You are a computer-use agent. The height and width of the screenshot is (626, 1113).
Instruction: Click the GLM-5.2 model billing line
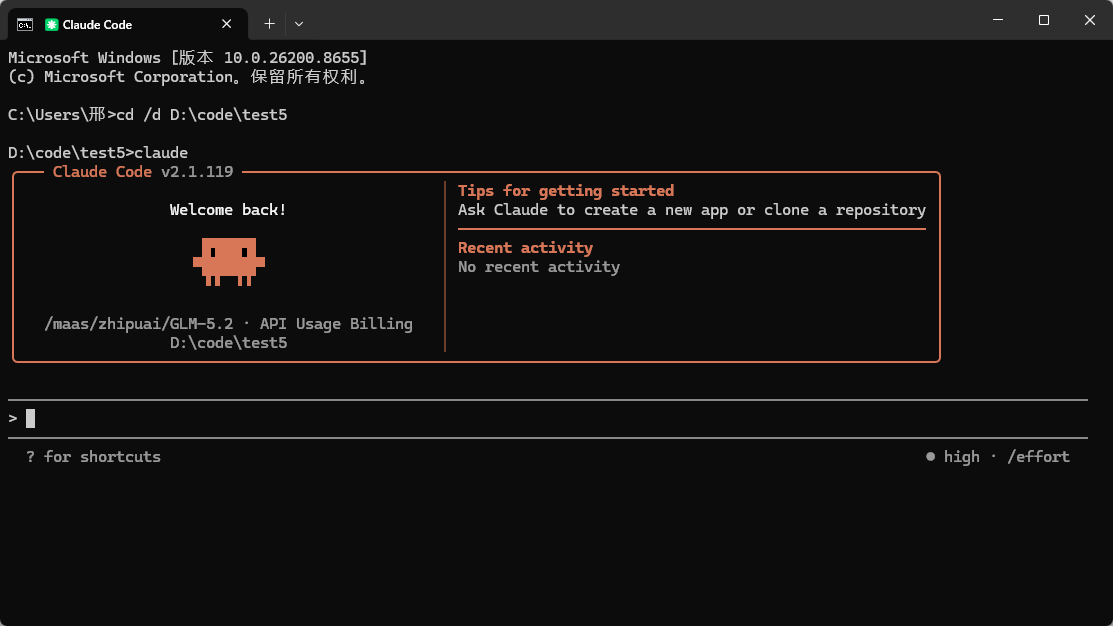tap(229, 324)
